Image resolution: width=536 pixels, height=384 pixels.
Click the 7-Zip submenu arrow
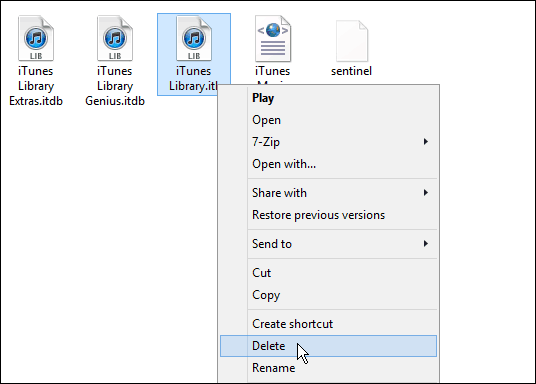pos(426,142)
